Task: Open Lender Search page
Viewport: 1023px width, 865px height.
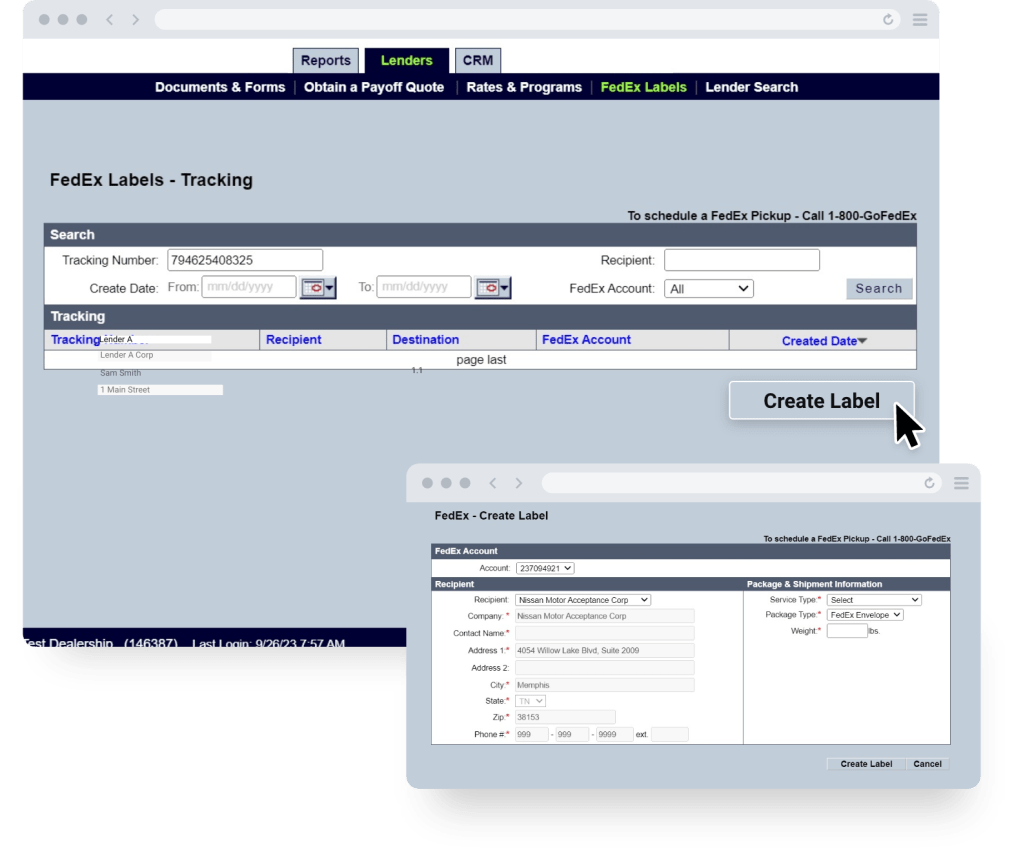Action: pyautogui.click(x=752, y=87)
